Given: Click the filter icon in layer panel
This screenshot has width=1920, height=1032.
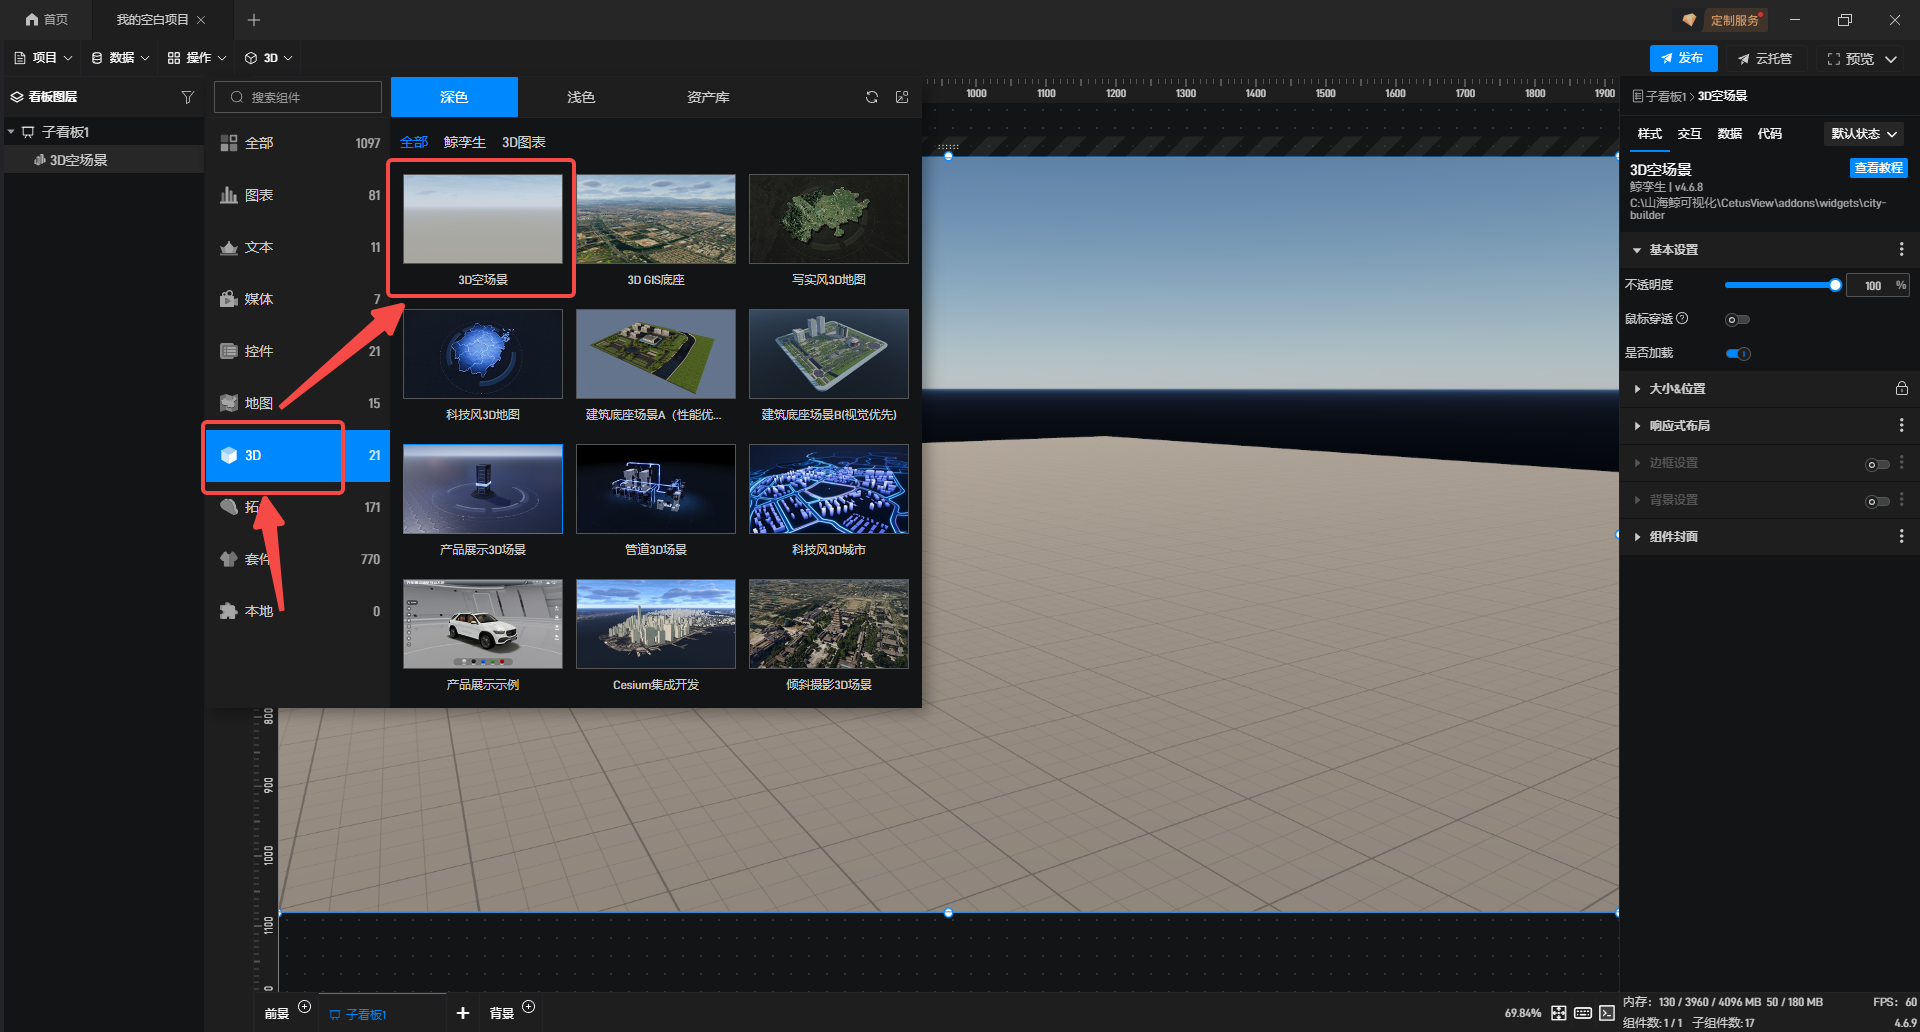Looking at the screenshot, I should click(187, 97).
